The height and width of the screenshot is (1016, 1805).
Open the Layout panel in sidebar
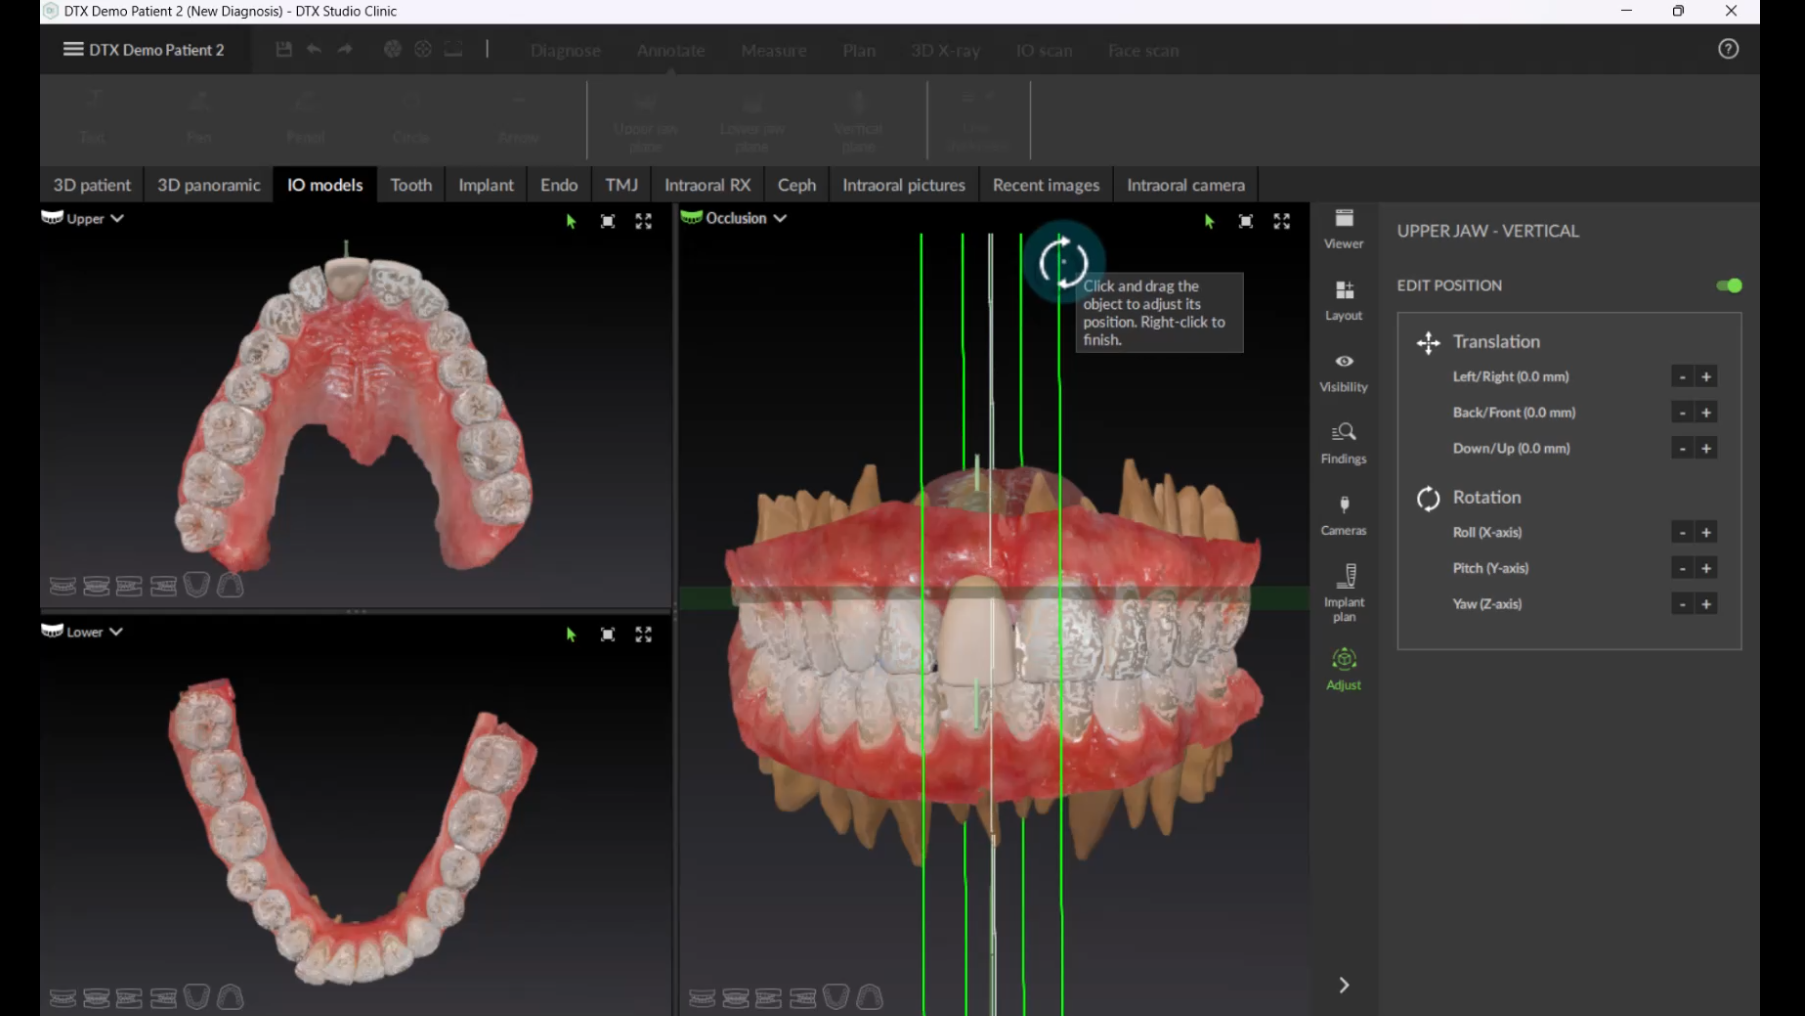pyautogui.click(x=1343, y=299)
